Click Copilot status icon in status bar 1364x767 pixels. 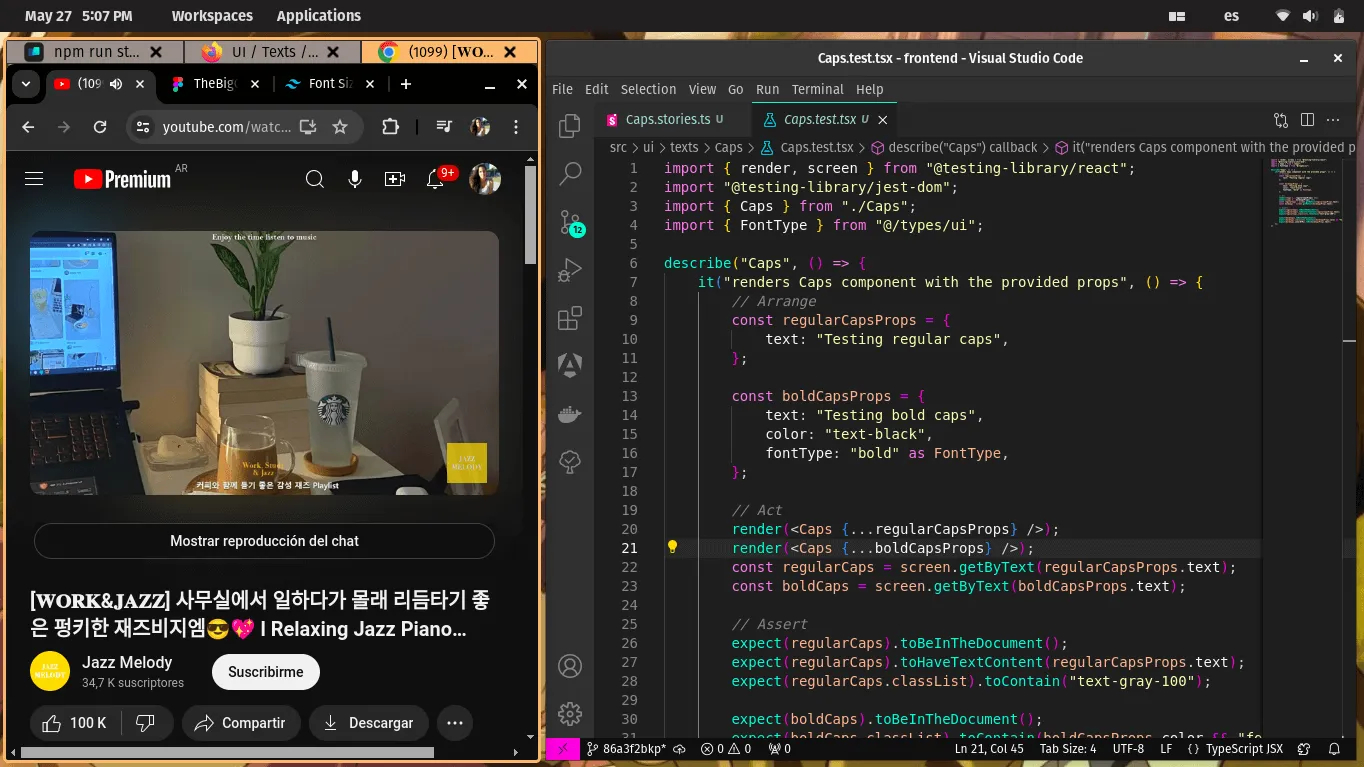coord(1304,748)
